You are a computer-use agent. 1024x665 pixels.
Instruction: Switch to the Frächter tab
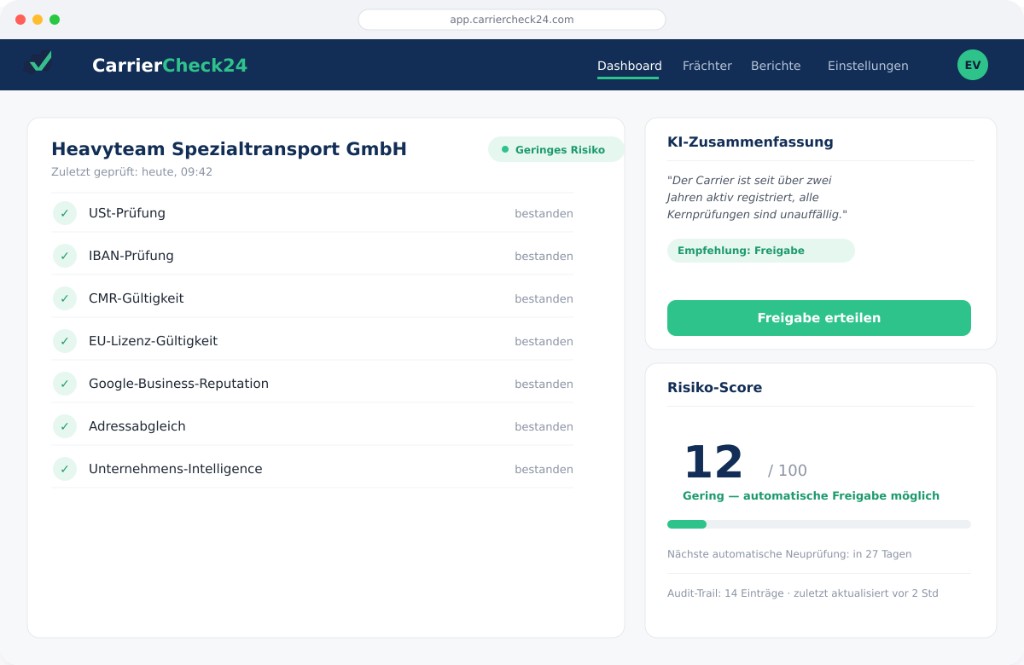(x=707, y=65)
